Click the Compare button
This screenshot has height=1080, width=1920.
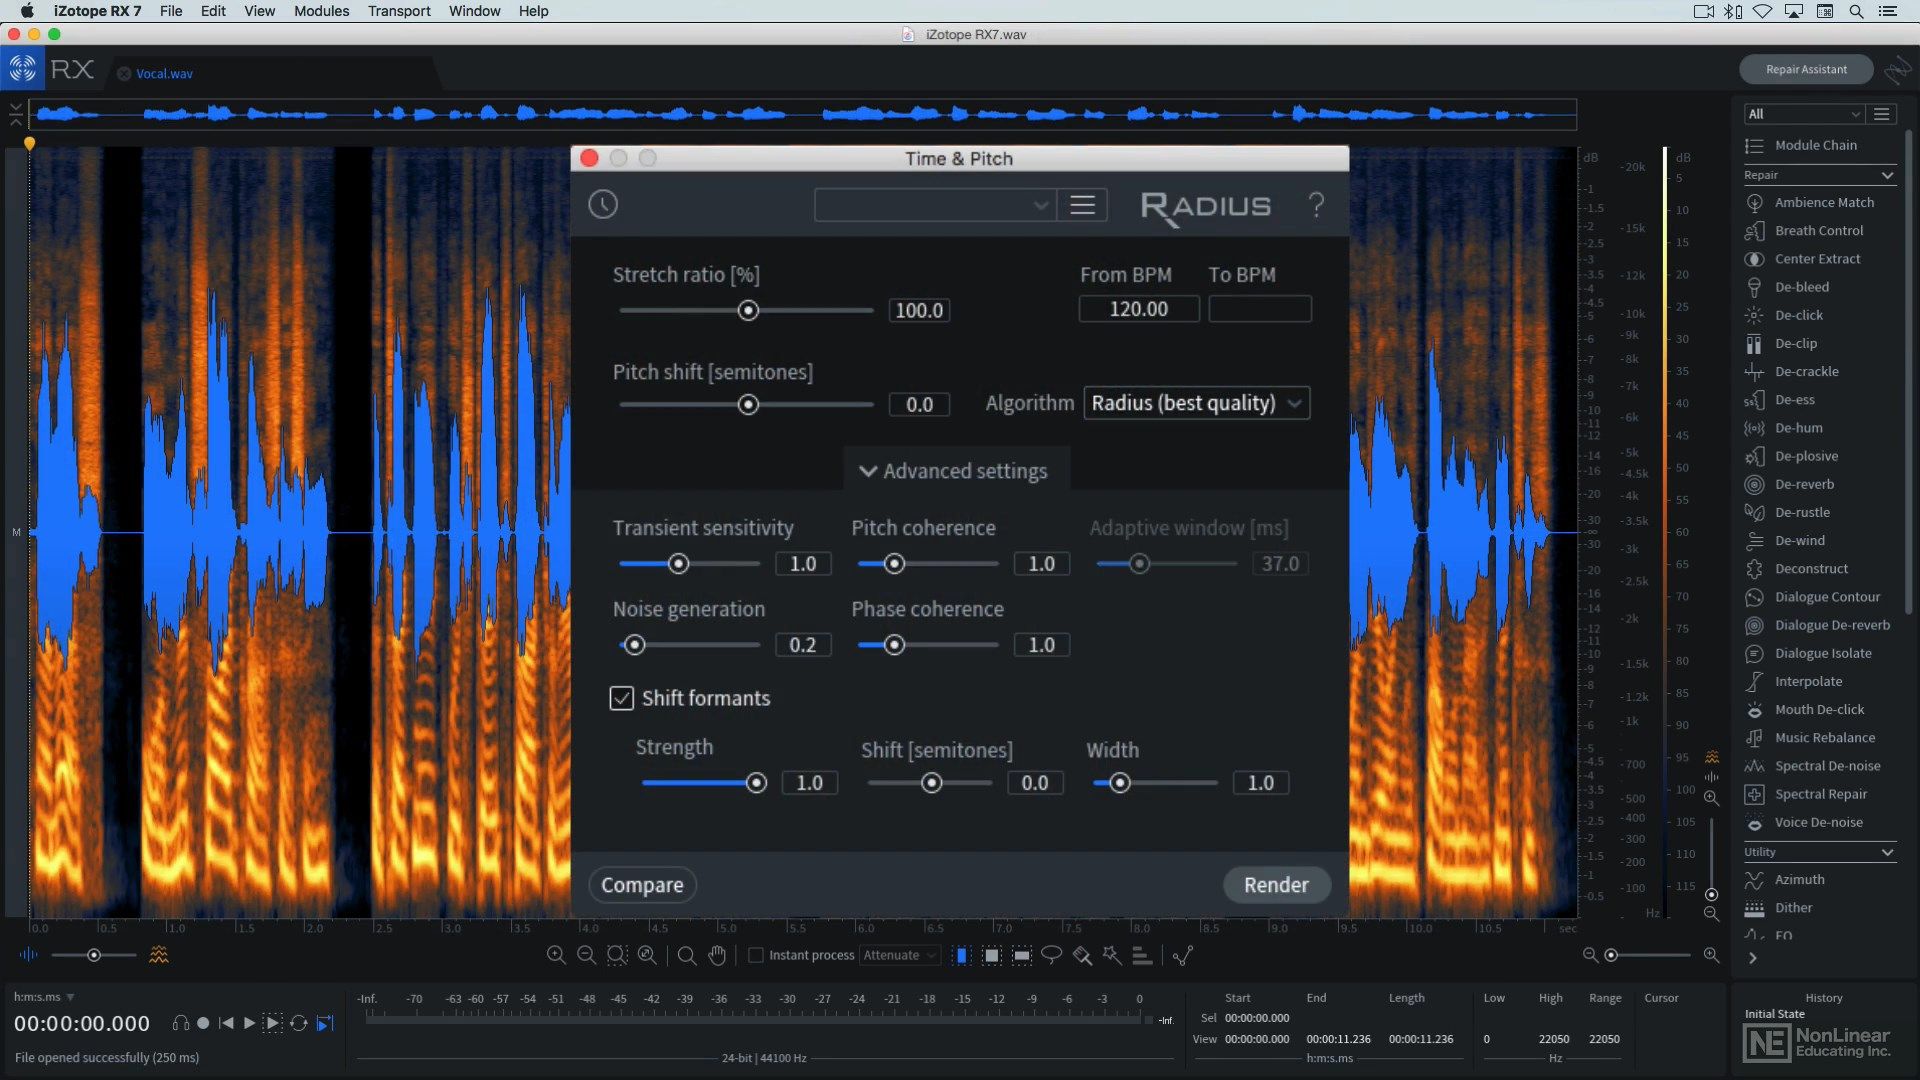(x=642, y=885)
